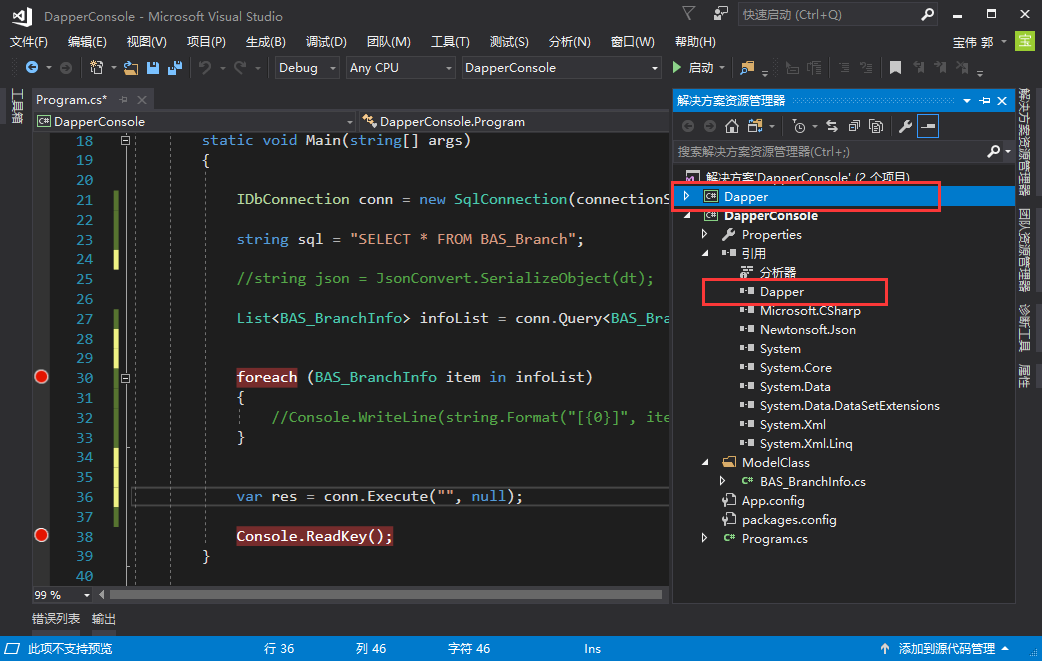Click the New Project toolbar icon
This screenshot has height=661, width=1042.
pyautogui.click(x=96, y=67)
